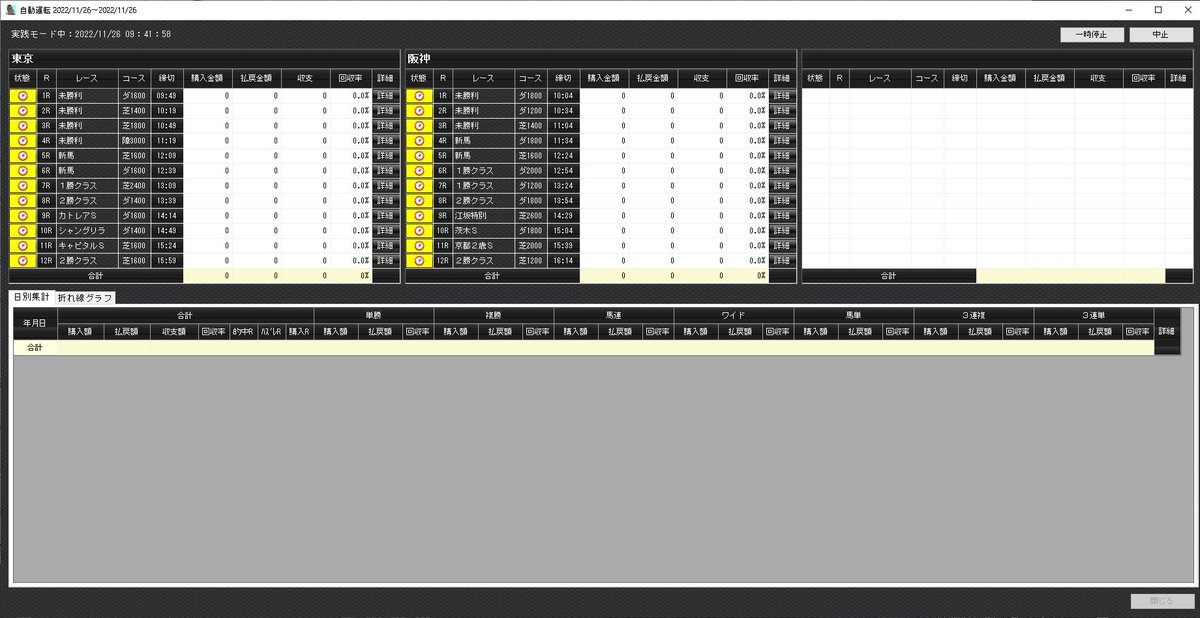
Task: Click the status icon for 阪神 10R 茨木S
Action: pyautogui.click(x=418, y=231)
